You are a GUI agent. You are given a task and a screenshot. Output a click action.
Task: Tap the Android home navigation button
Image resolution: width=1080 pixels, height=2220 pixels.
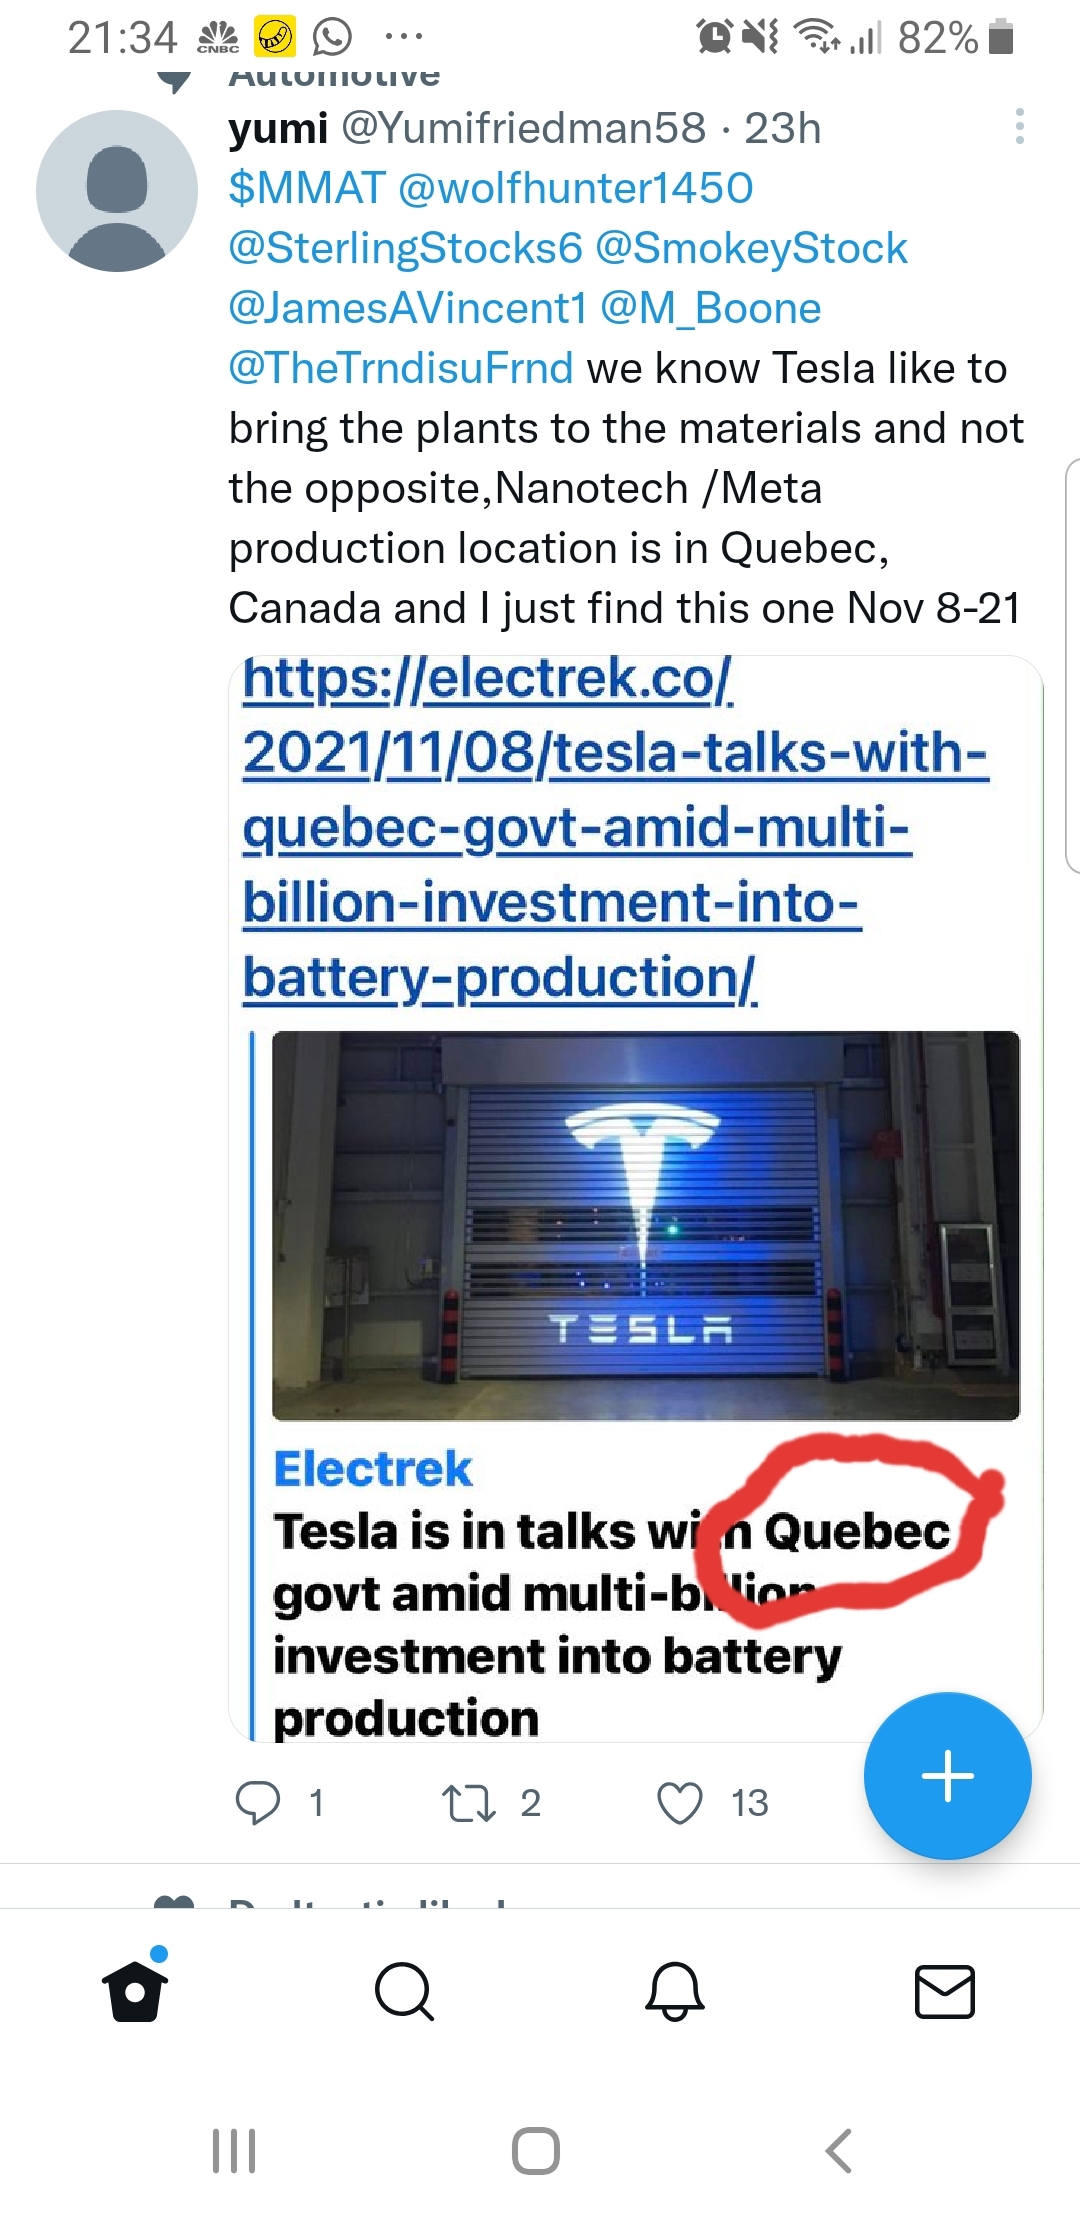536,2150
